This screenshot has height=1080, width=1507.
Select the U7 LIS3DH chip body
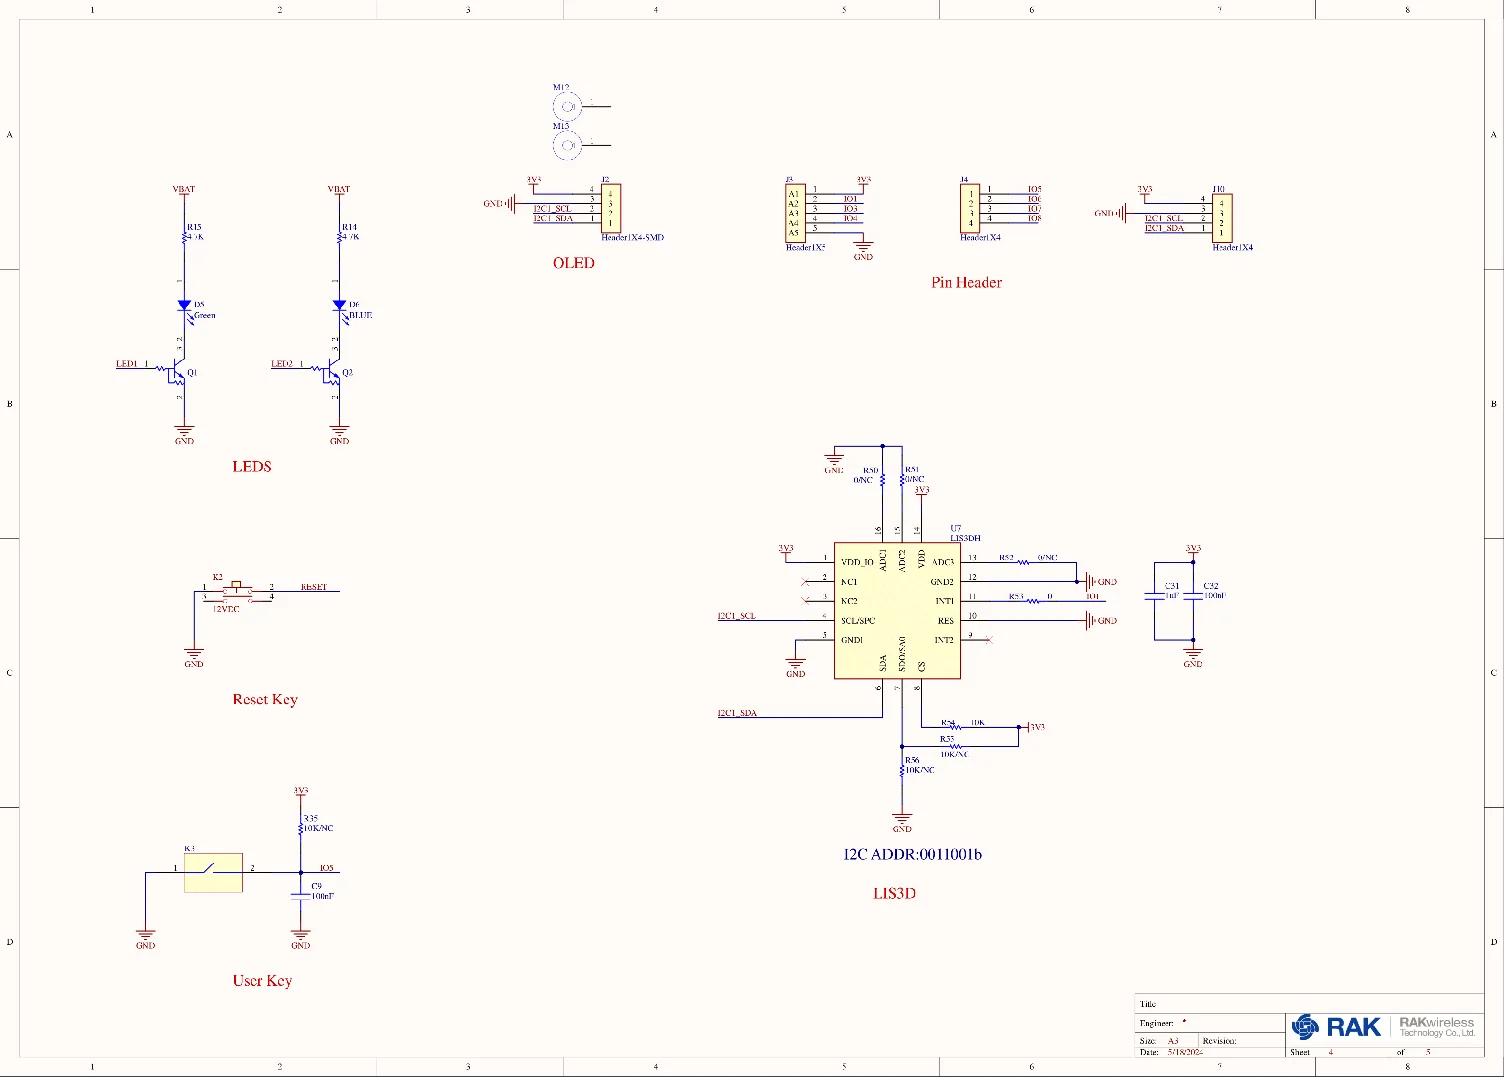pos(897,611)
